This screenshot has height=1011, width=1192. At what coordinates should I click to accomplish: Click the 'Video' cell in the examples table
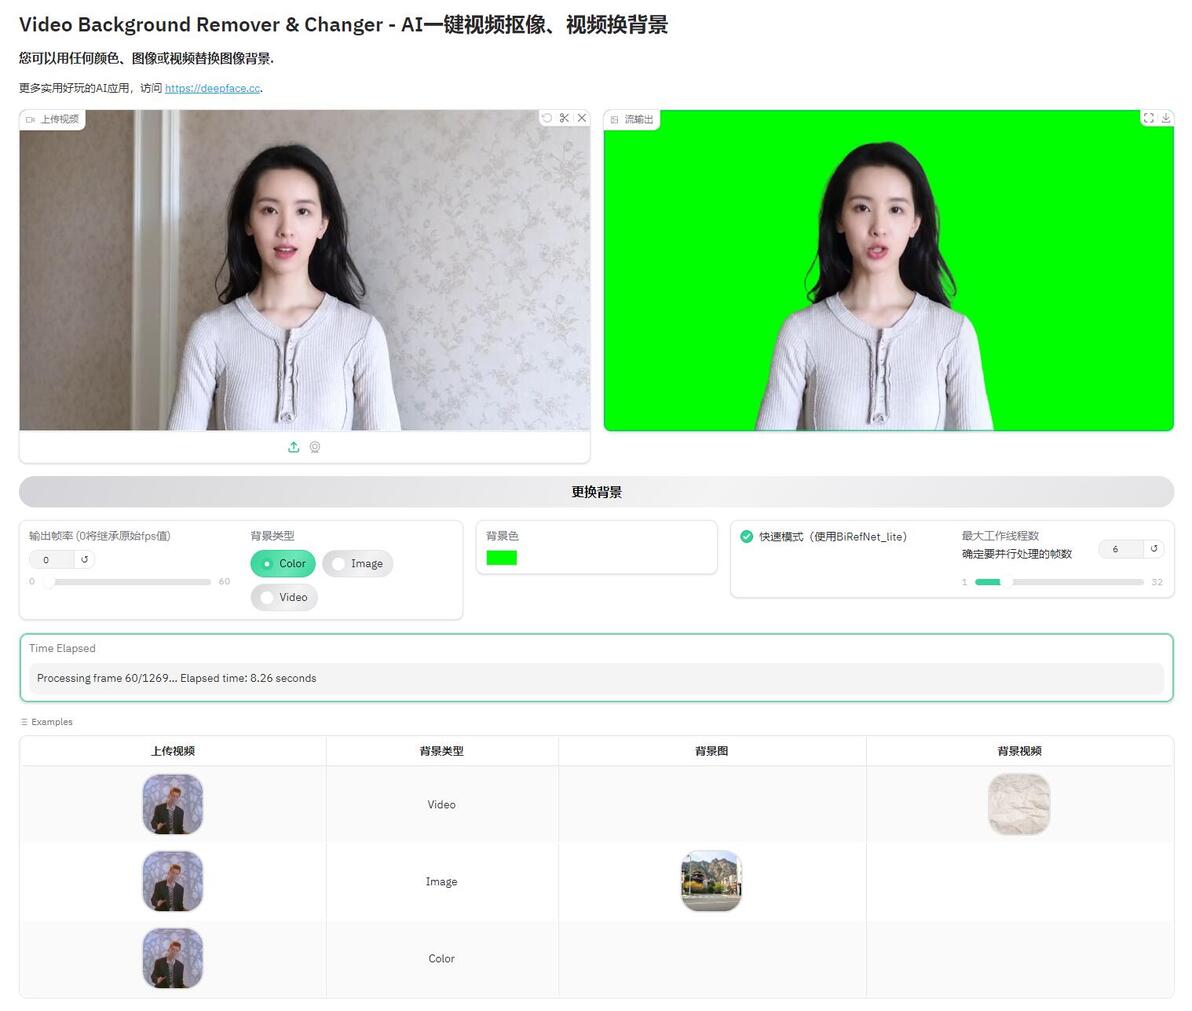click(x=442, y=804)
